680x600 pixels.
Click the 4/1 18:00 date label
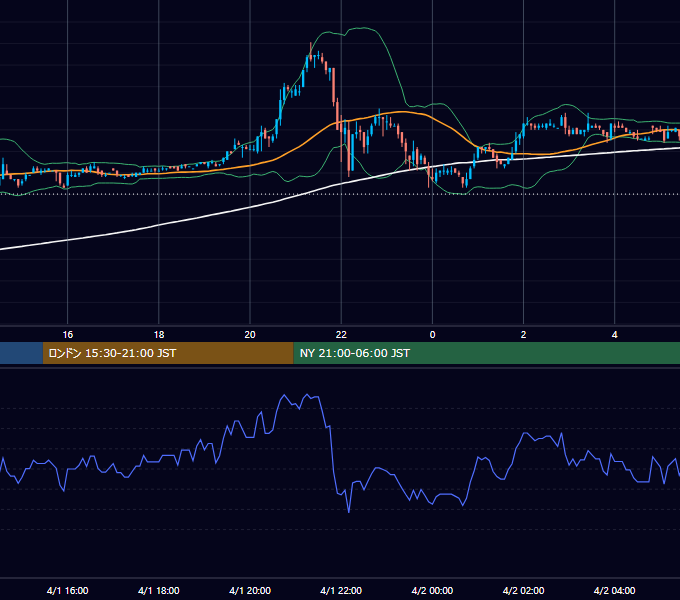pos(159,590)
